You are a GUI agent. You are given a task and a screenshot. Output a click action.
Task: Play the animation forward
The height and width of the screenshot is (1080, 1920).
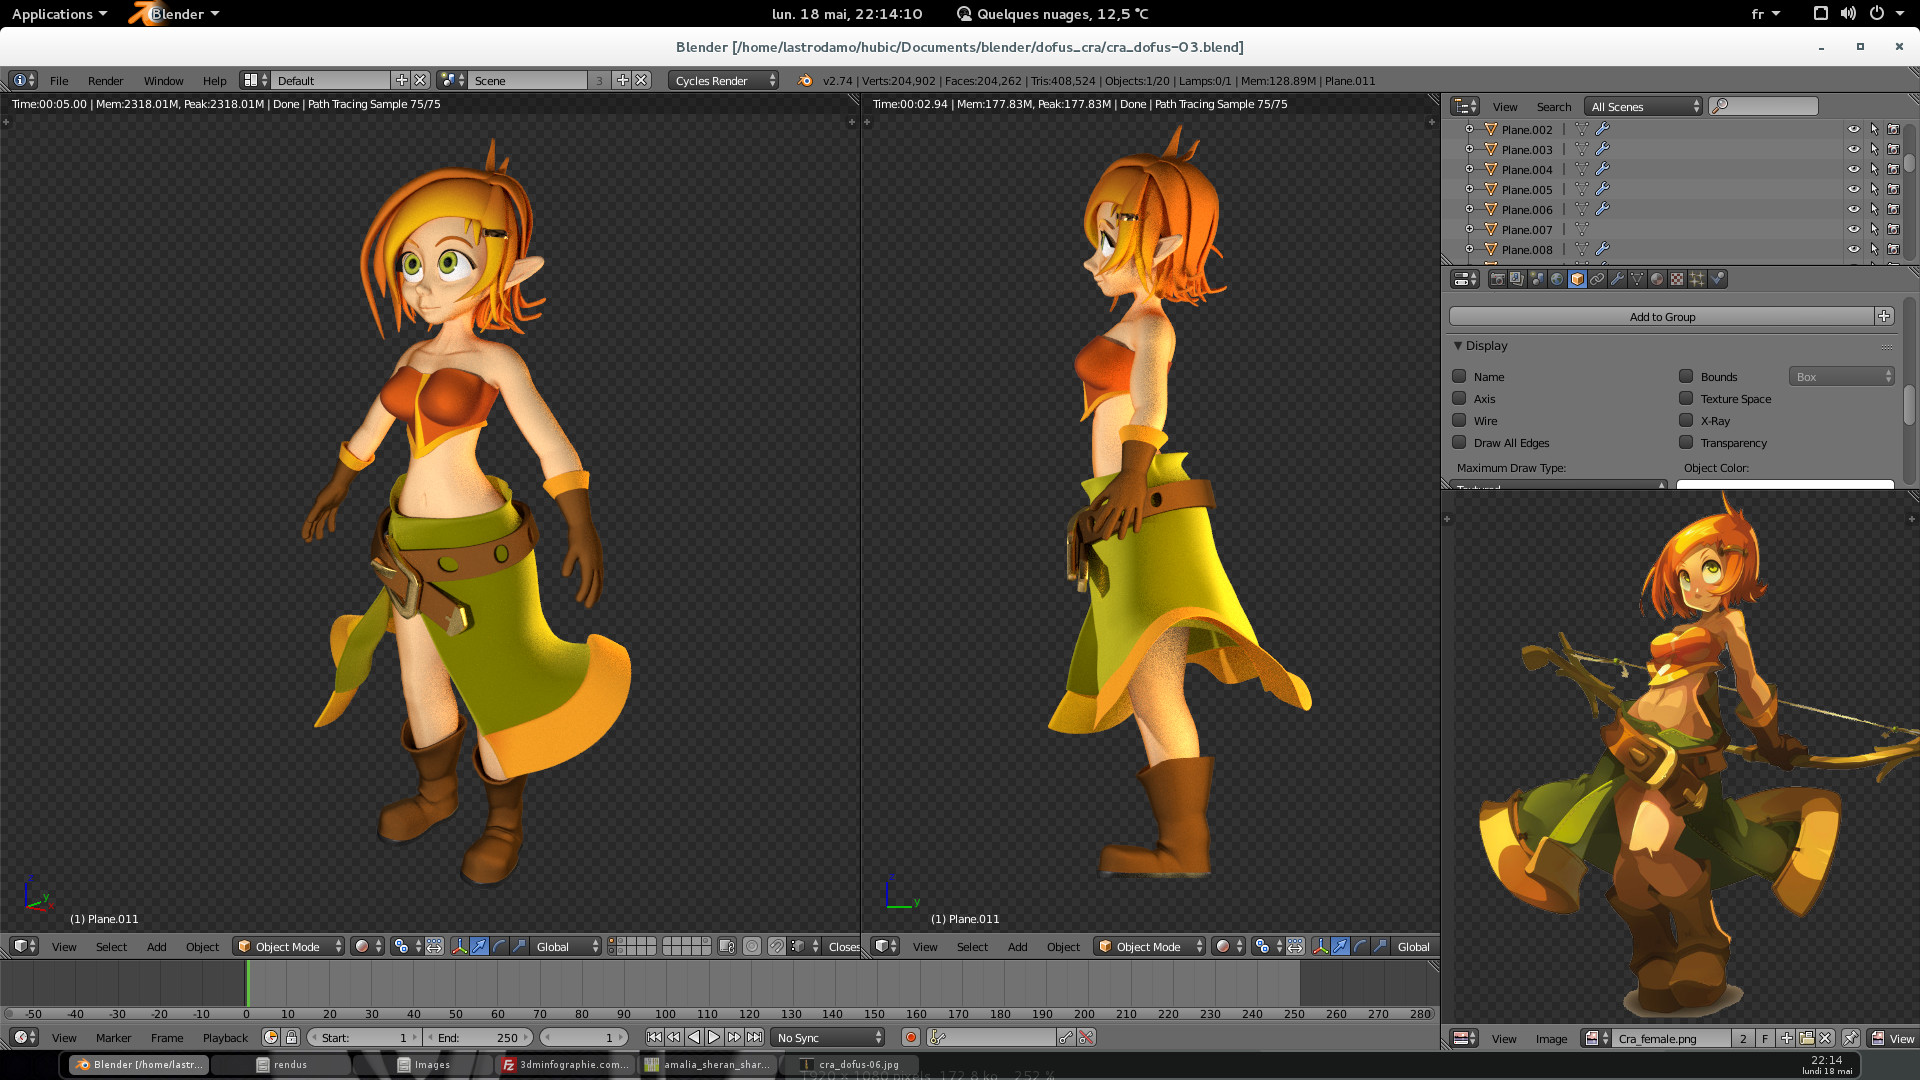coord(714,1037)
